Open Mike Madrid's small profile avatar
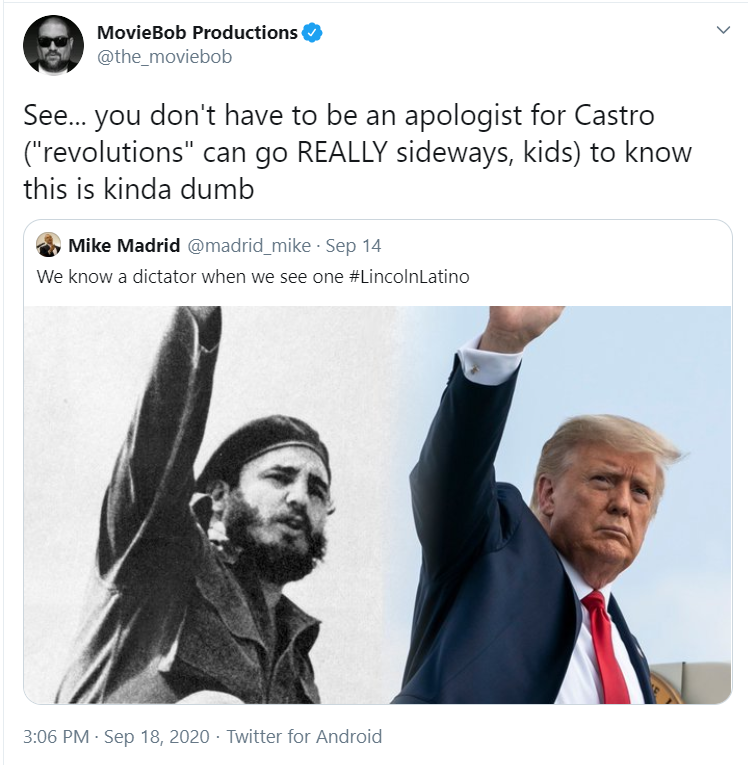Image resolution: width=748 pixels, height=765 pixels. (48, 245)
